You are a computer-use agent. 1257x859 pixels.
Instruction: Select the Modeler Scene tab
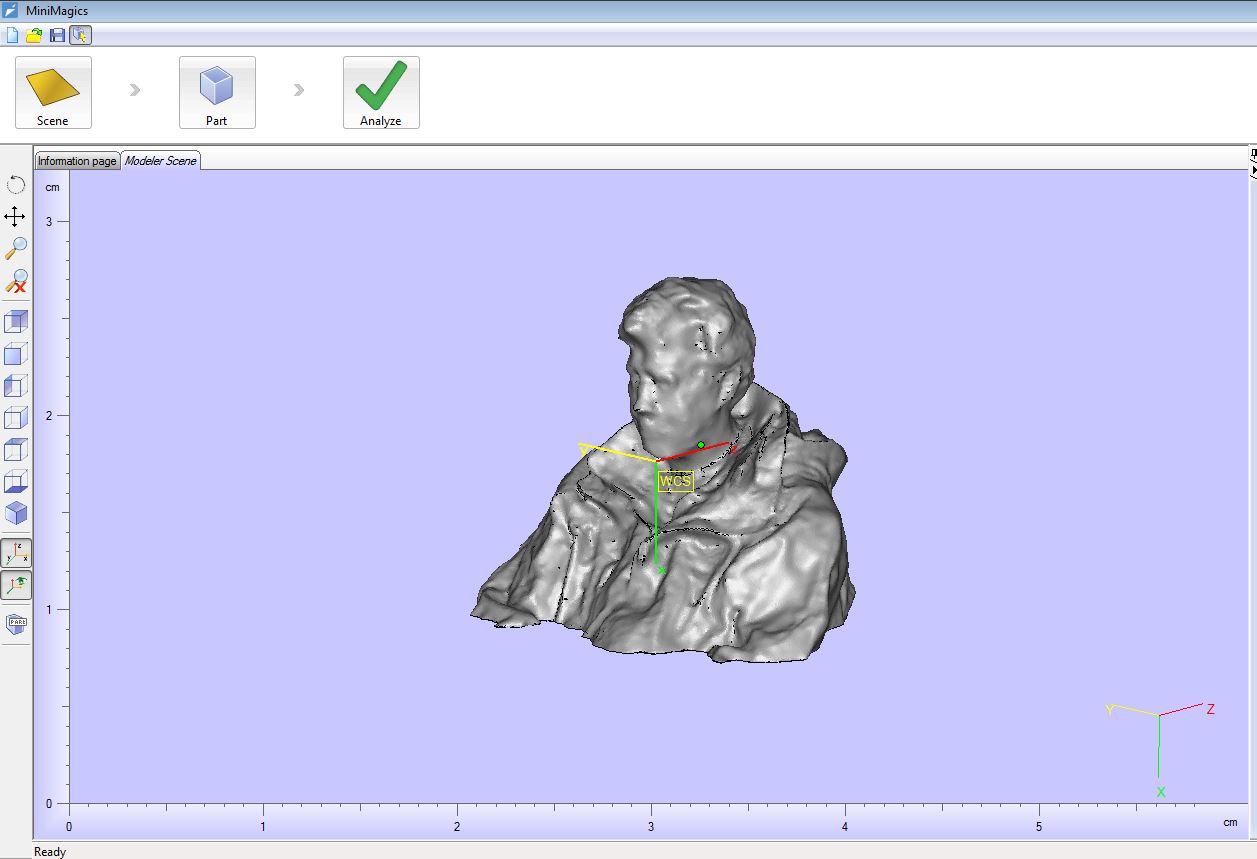pyautogui.click(x=160, y=160)
